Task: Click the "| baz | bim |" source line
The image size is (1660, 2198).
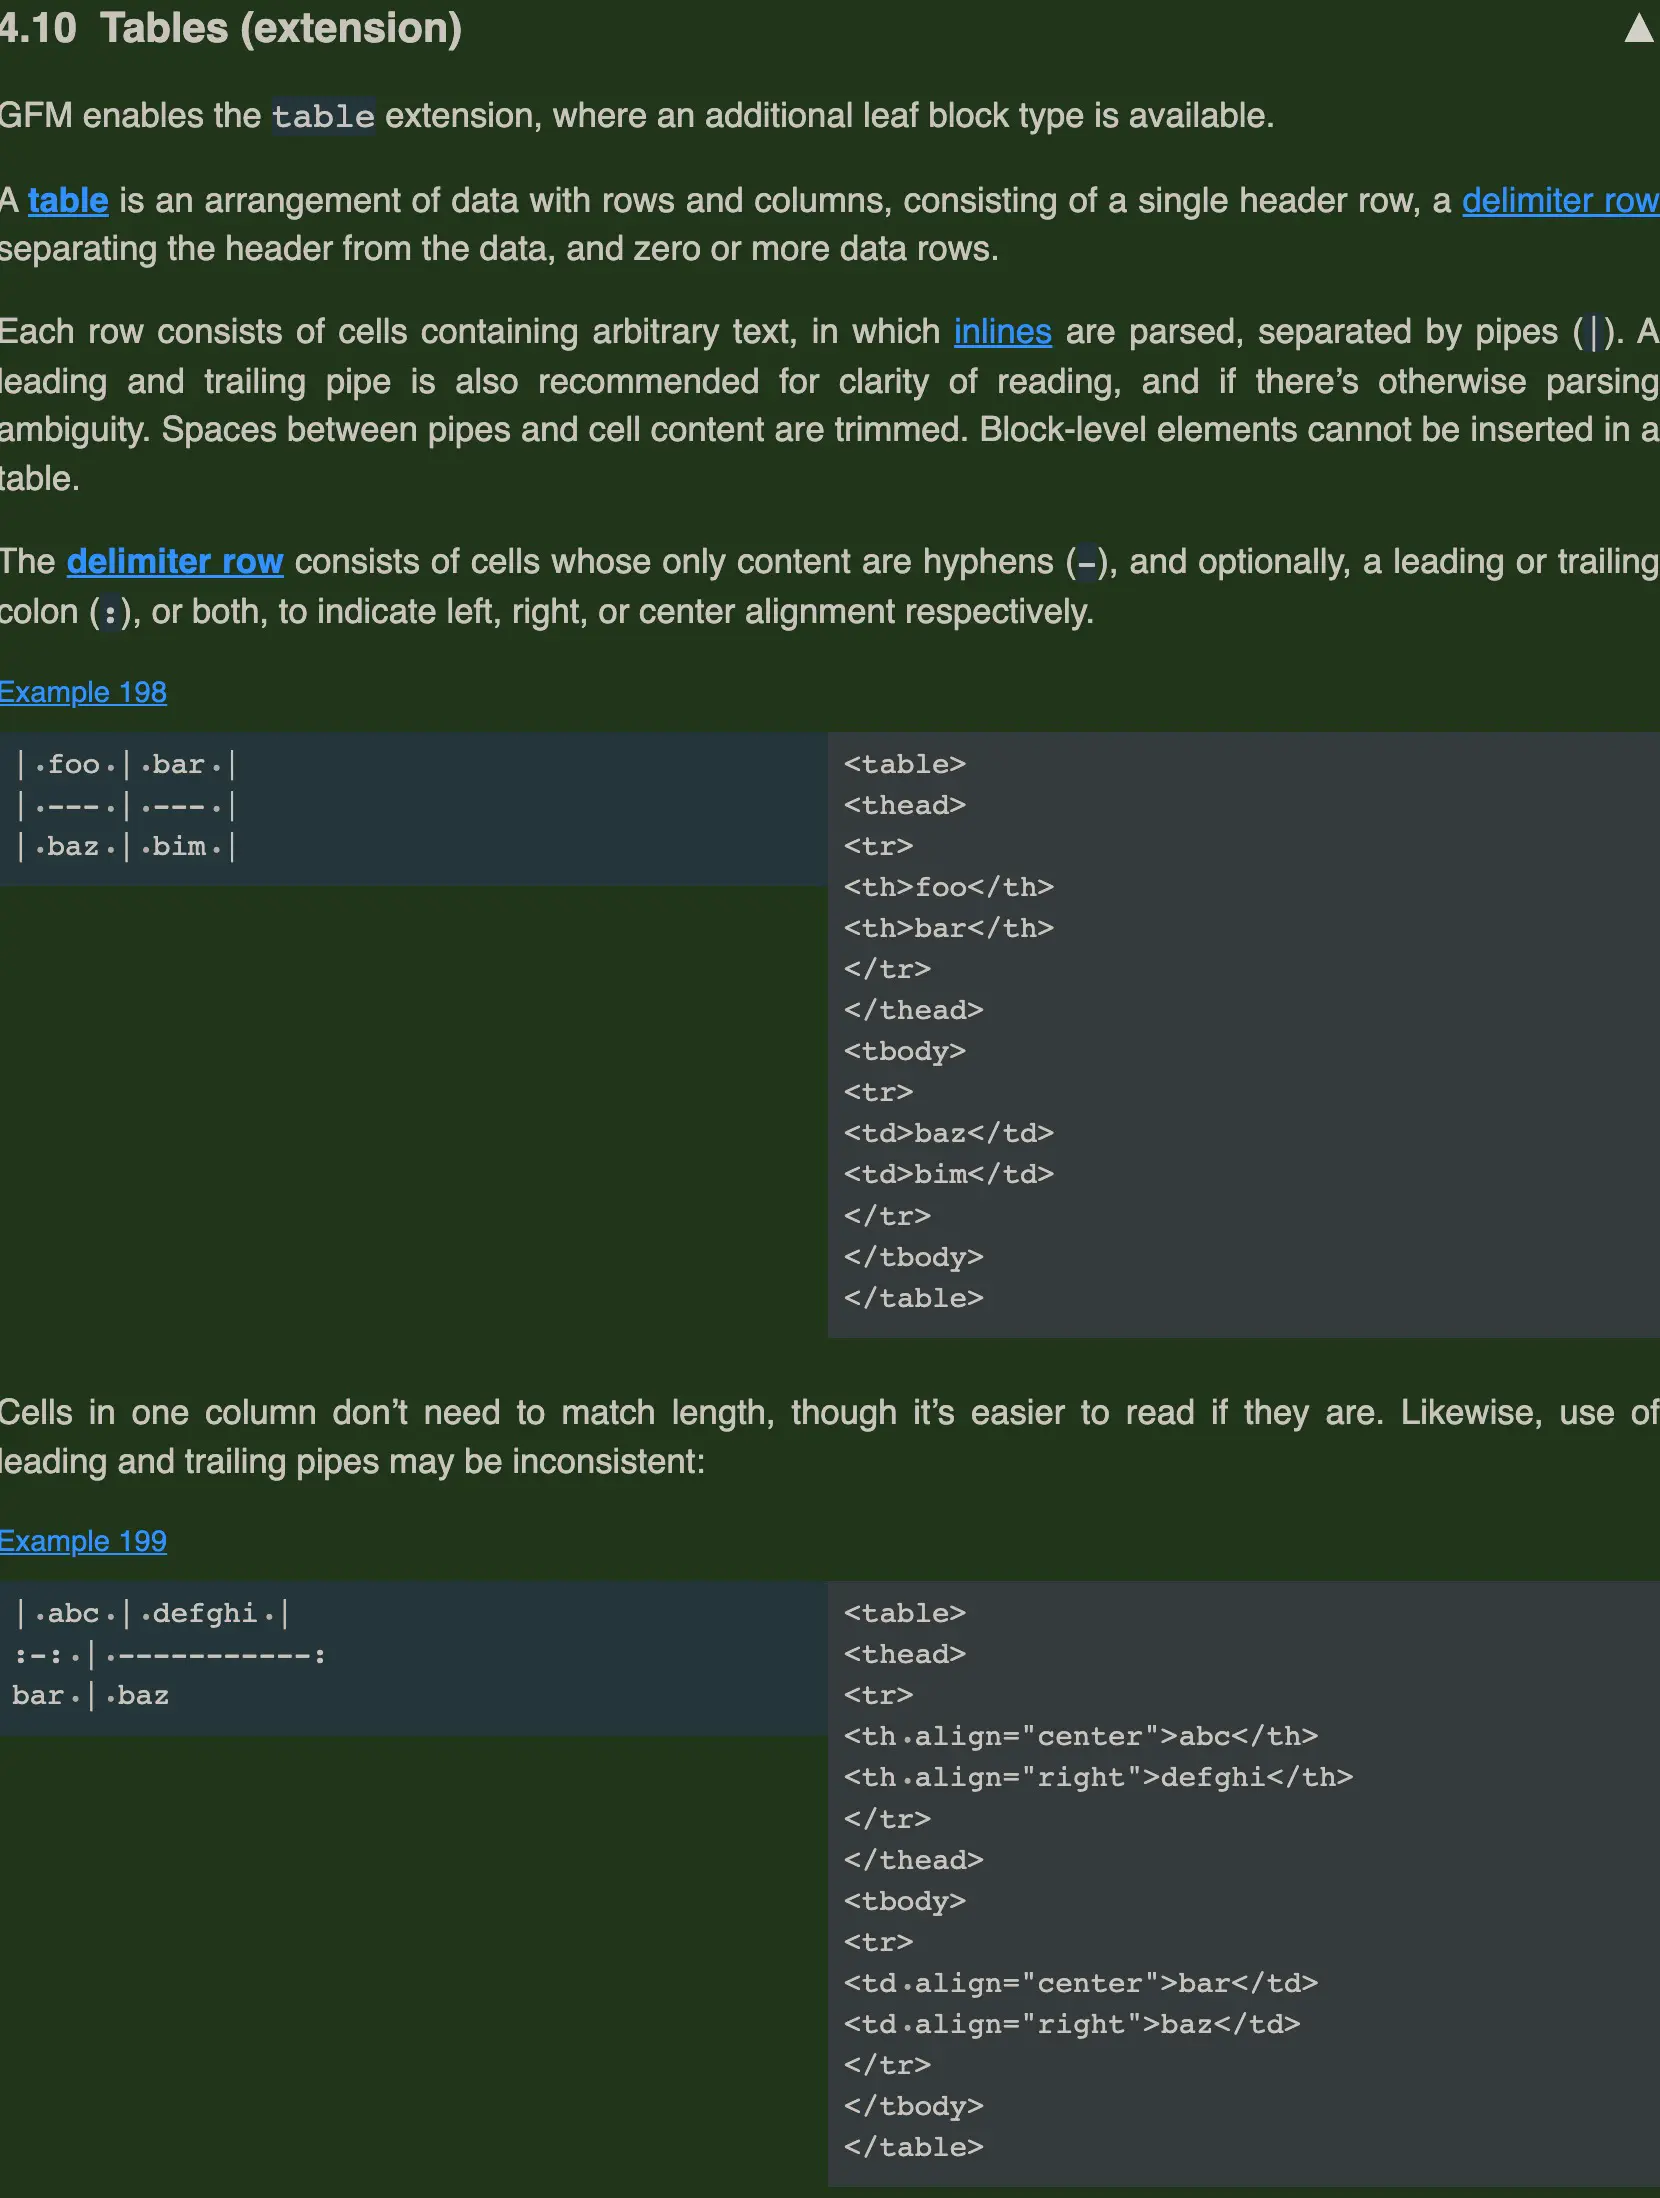Action: click(x=126, y=847)
